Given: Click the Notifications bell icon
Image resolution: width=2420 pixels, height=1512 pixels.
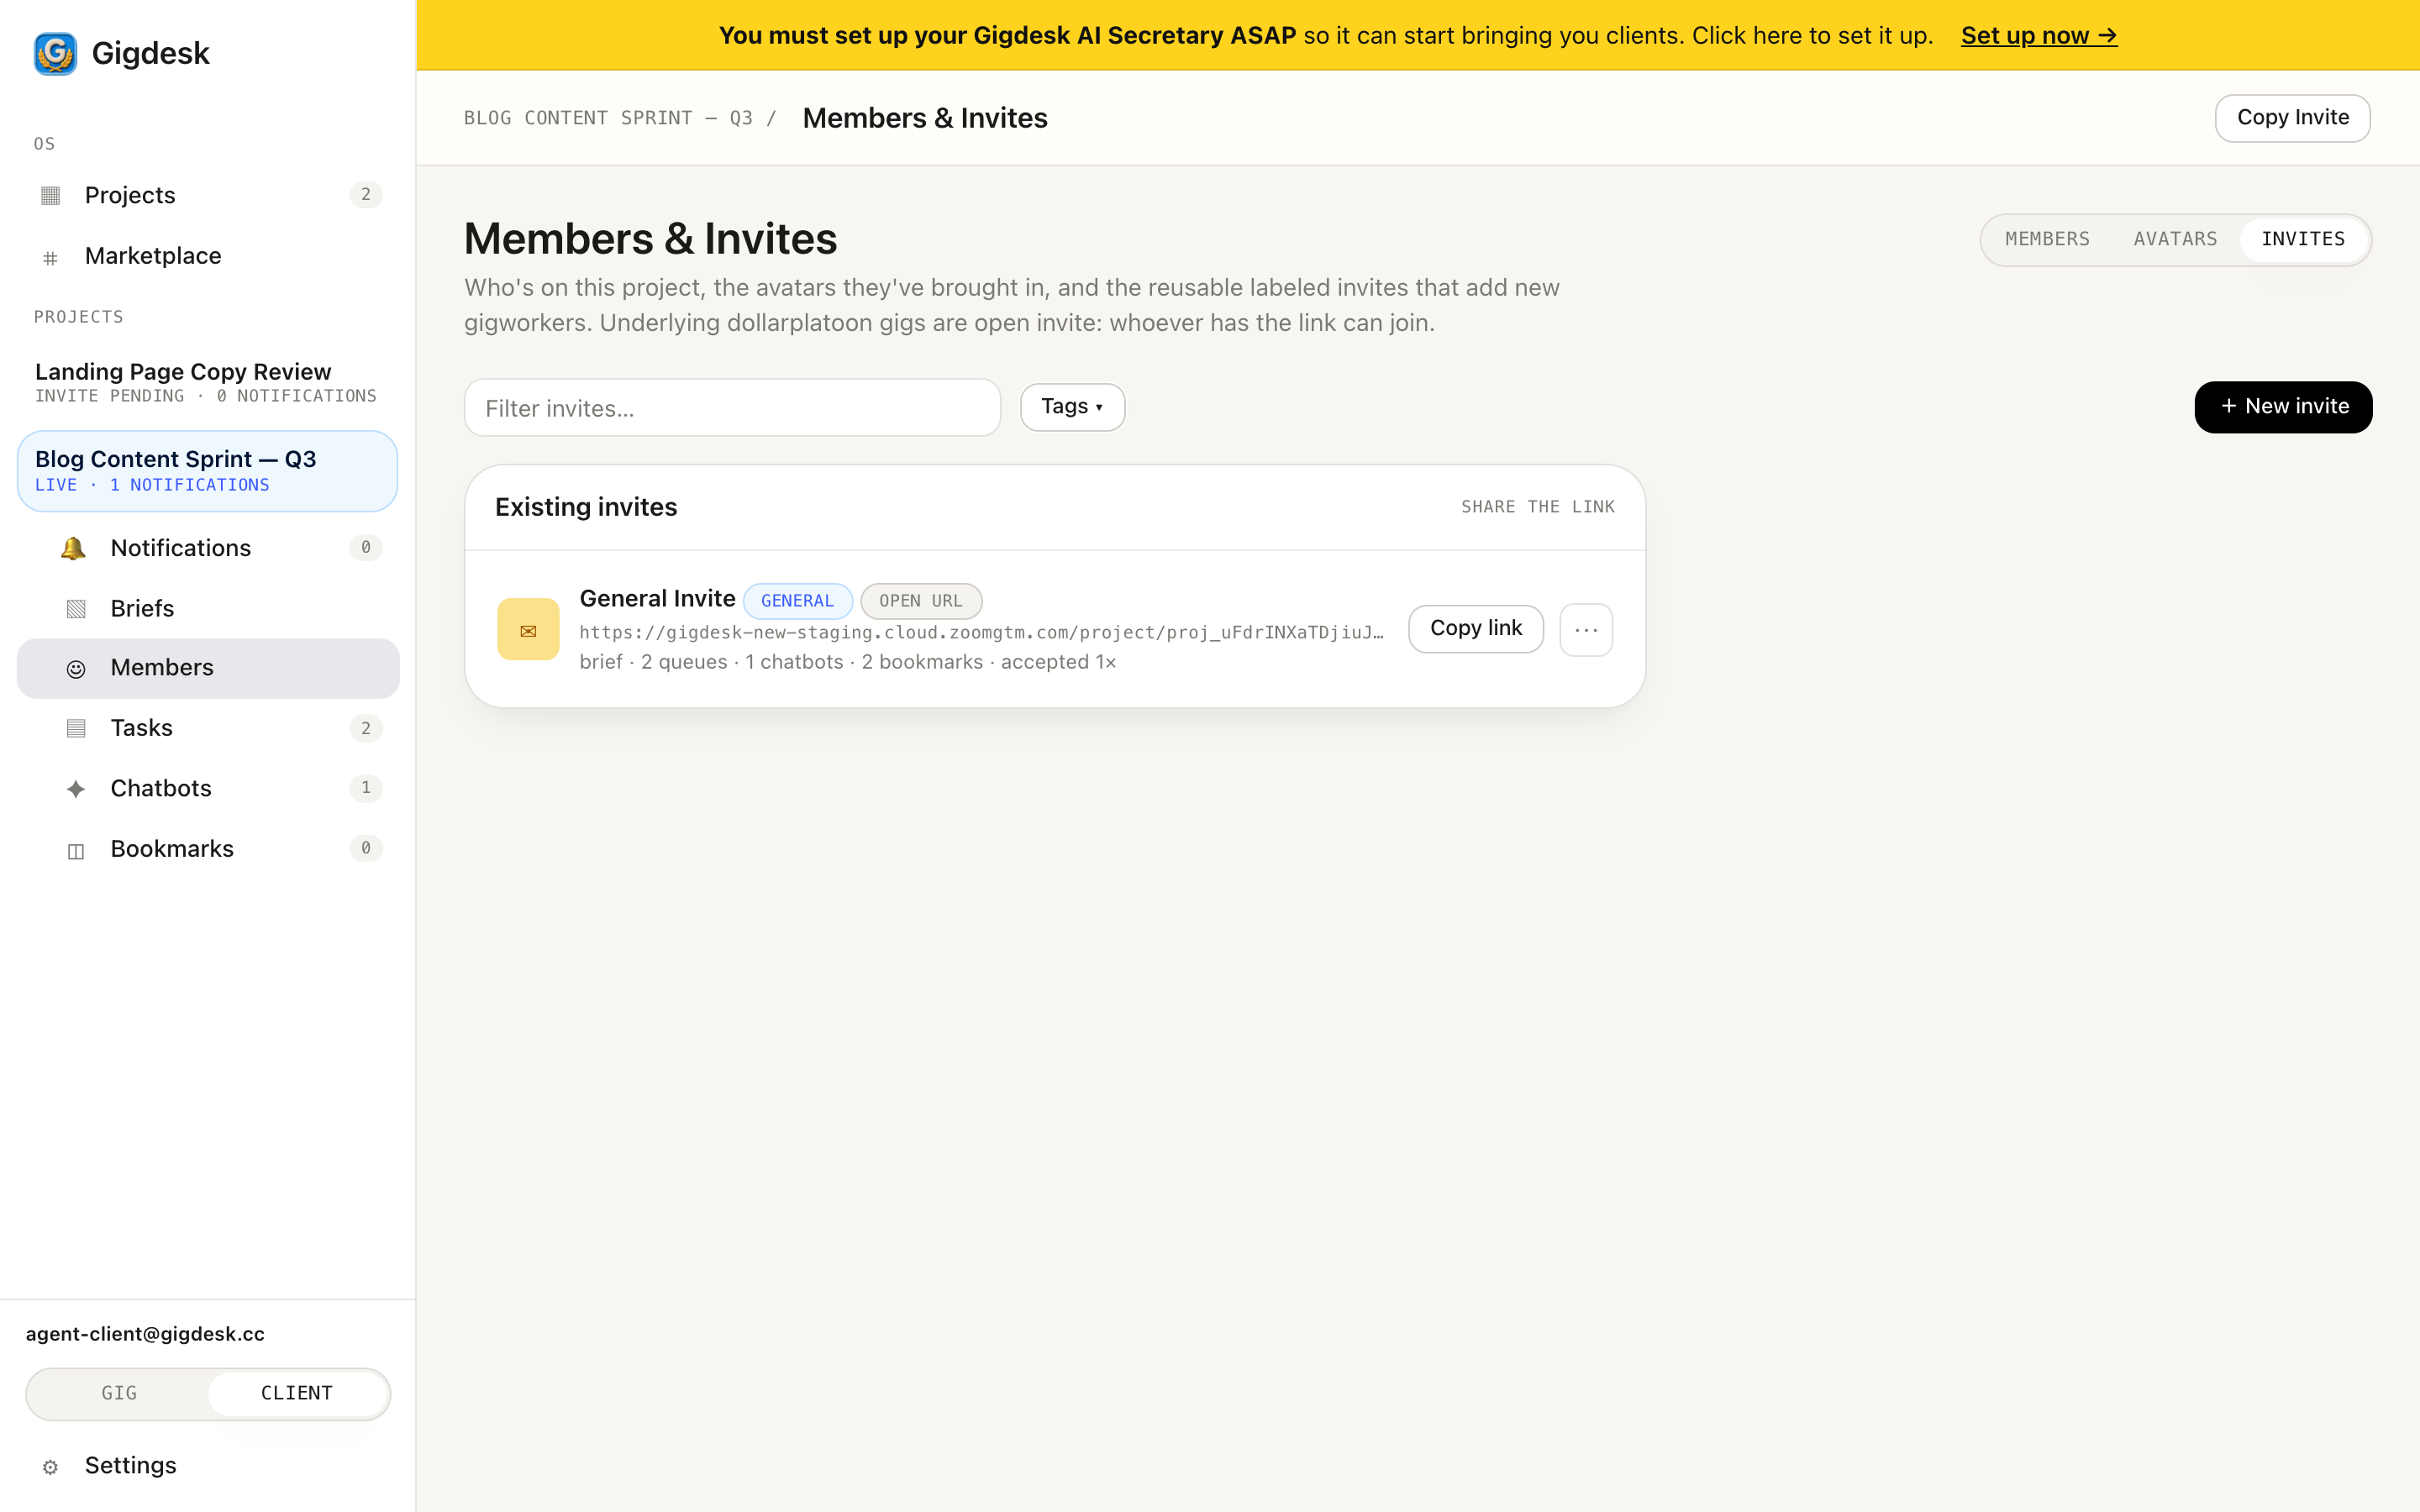Looking at the screenshot, I should [73, 548].
